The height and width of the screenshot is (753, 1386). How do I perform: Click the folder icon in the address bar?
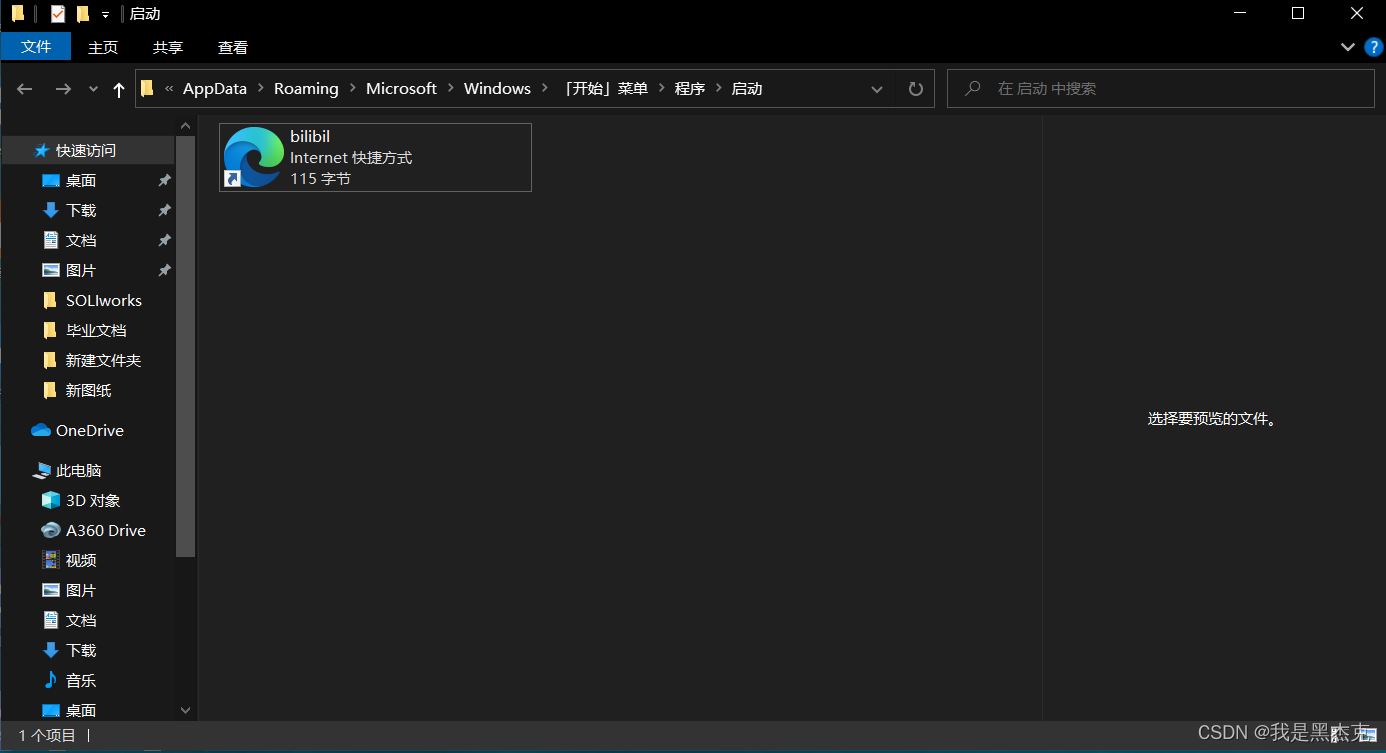[147, 88]
